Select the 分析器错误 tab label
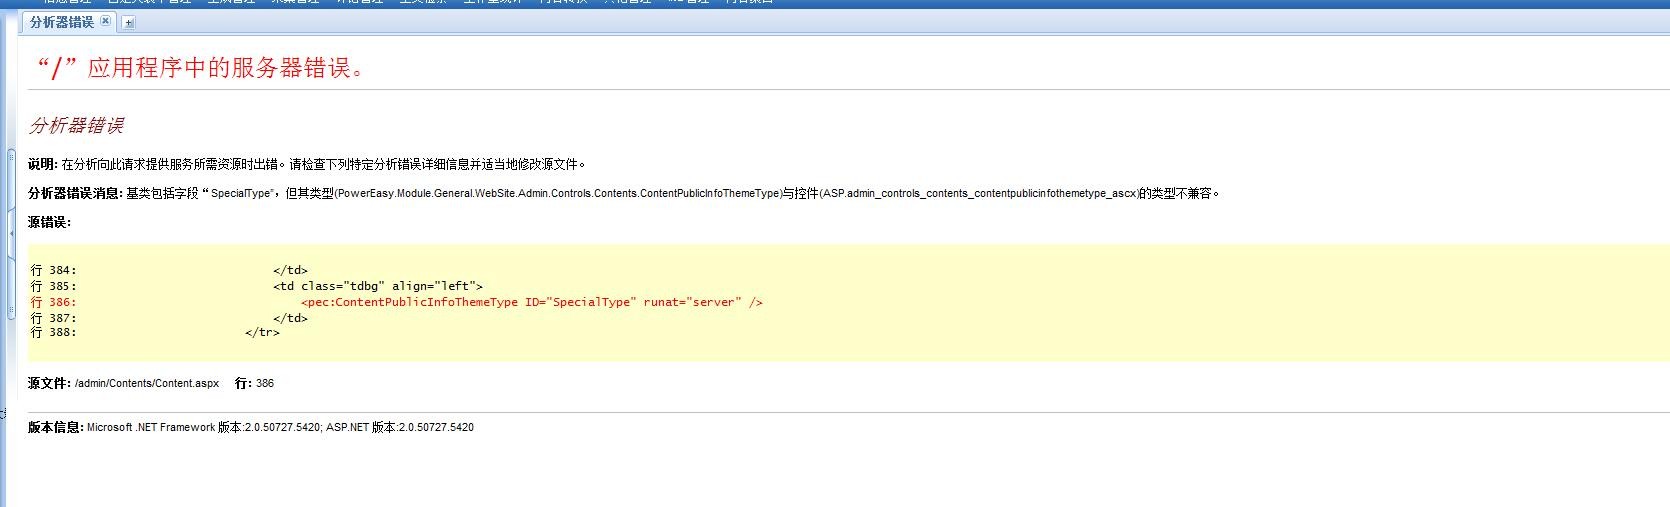Image resolution: width=1670 pixels, height=507 pixels. pyautogui.click(x=61, y=22)
